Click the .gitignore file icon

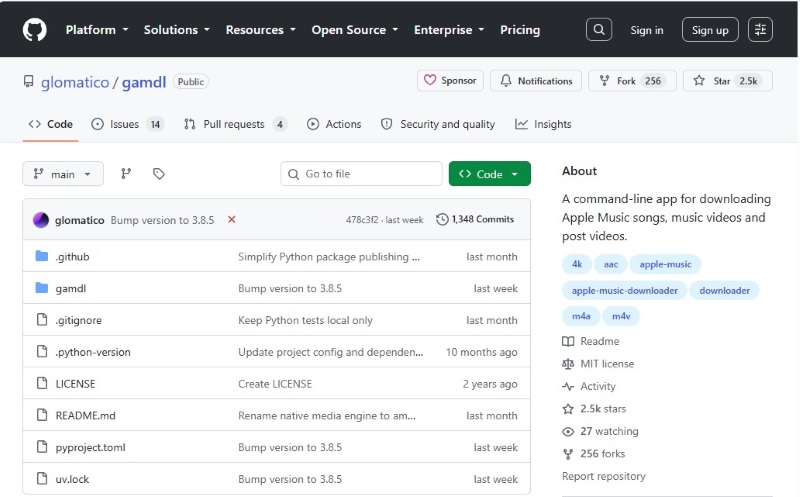42,319
